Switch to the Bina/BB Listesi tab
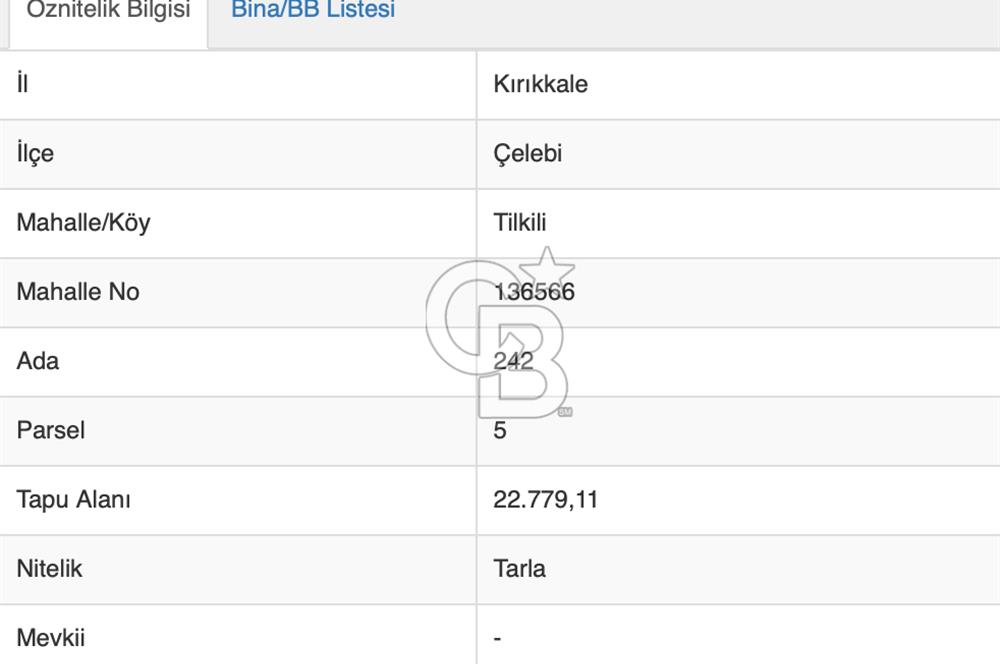Image resolution: width=1000 pixels, height=664 pixels. point(313,10)
